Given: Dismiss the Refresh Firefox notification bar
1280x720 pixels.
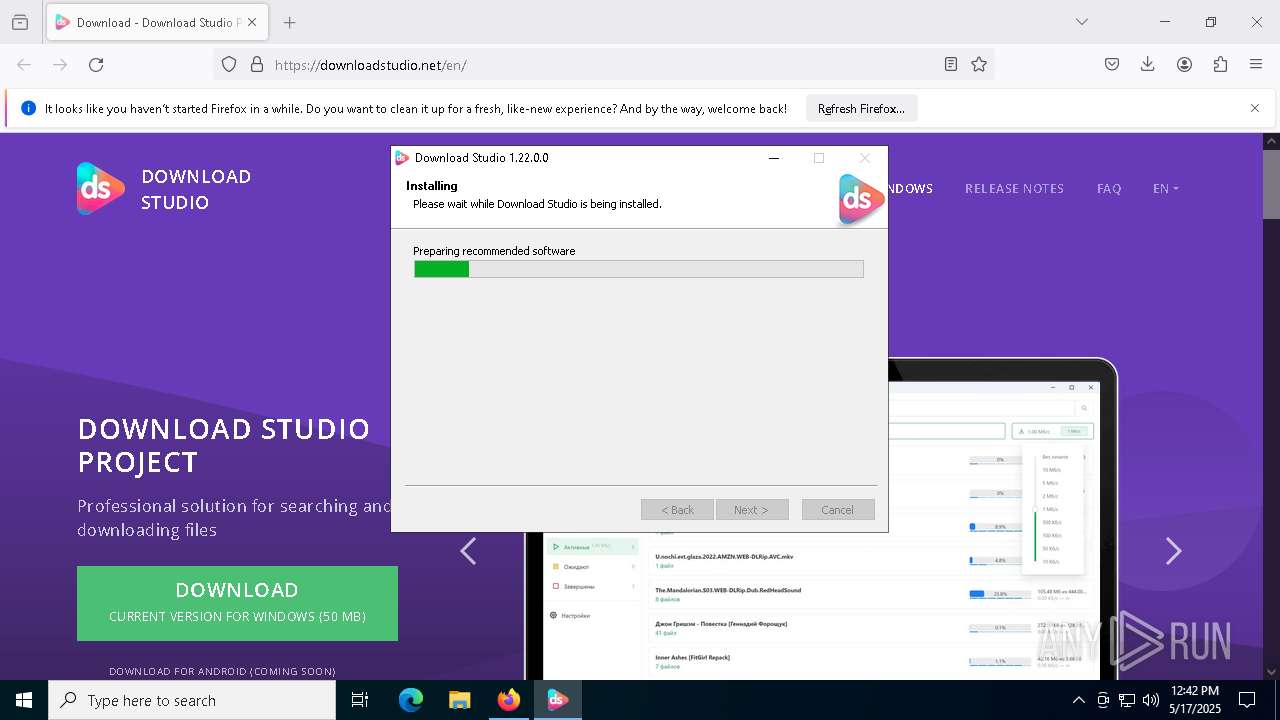Looking at the screenshot, I should click(x=1255, y=108).
